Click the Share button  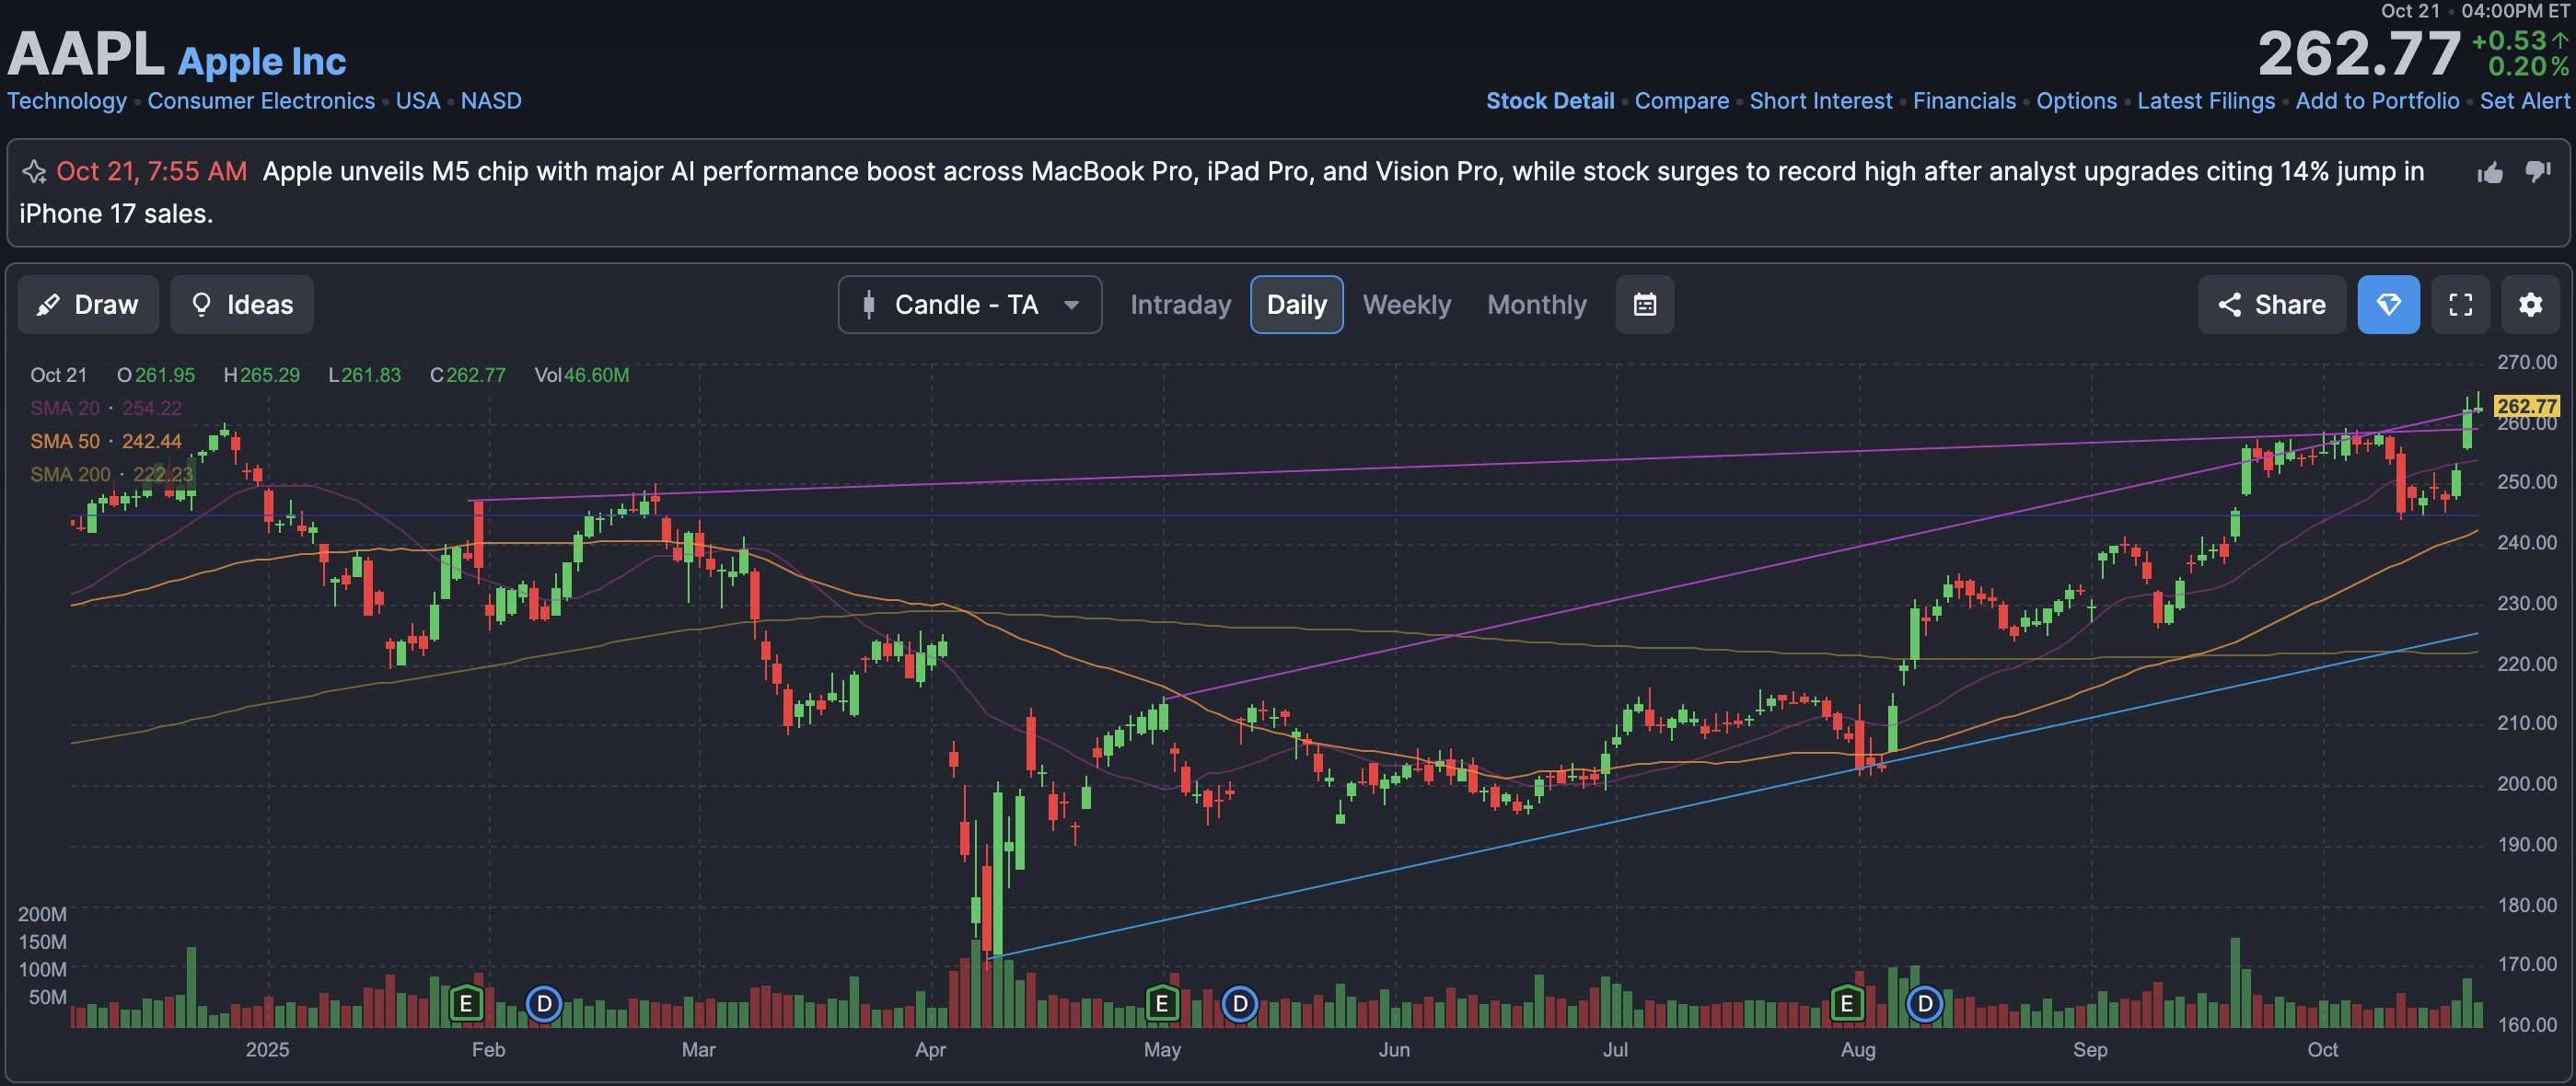pos(2271,305)
